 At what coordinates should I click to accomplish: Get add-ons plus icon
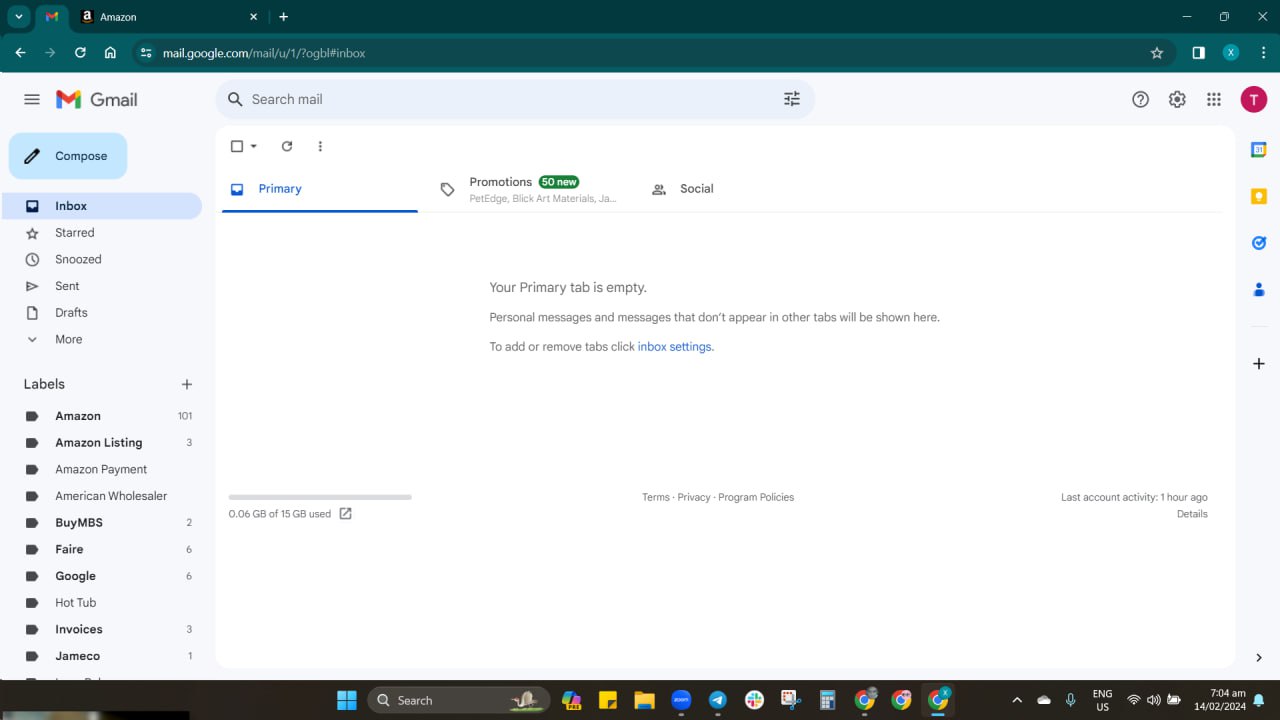[x=1259, y=364]
